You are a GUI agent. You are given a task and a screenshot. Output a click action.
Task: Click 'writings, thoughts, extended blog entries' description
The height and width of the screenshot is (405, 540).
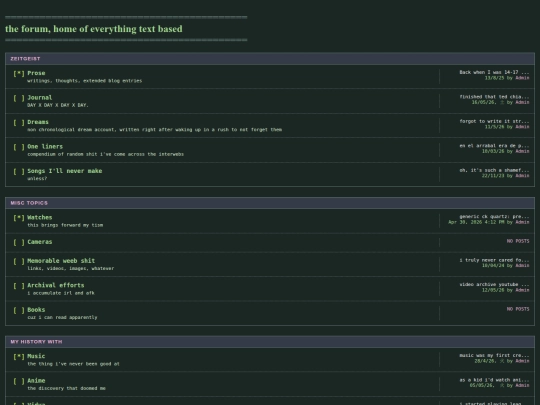point(84,81)
